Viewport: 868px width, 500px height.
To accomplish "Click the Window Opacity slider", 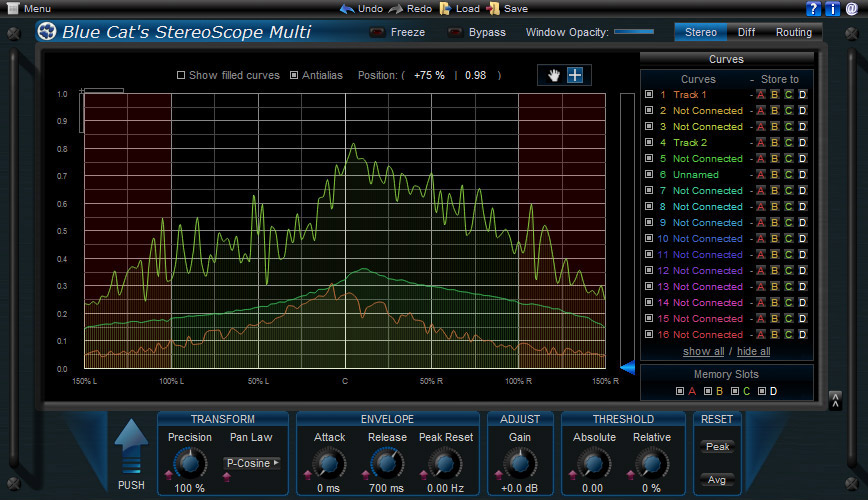I will 633,32.
